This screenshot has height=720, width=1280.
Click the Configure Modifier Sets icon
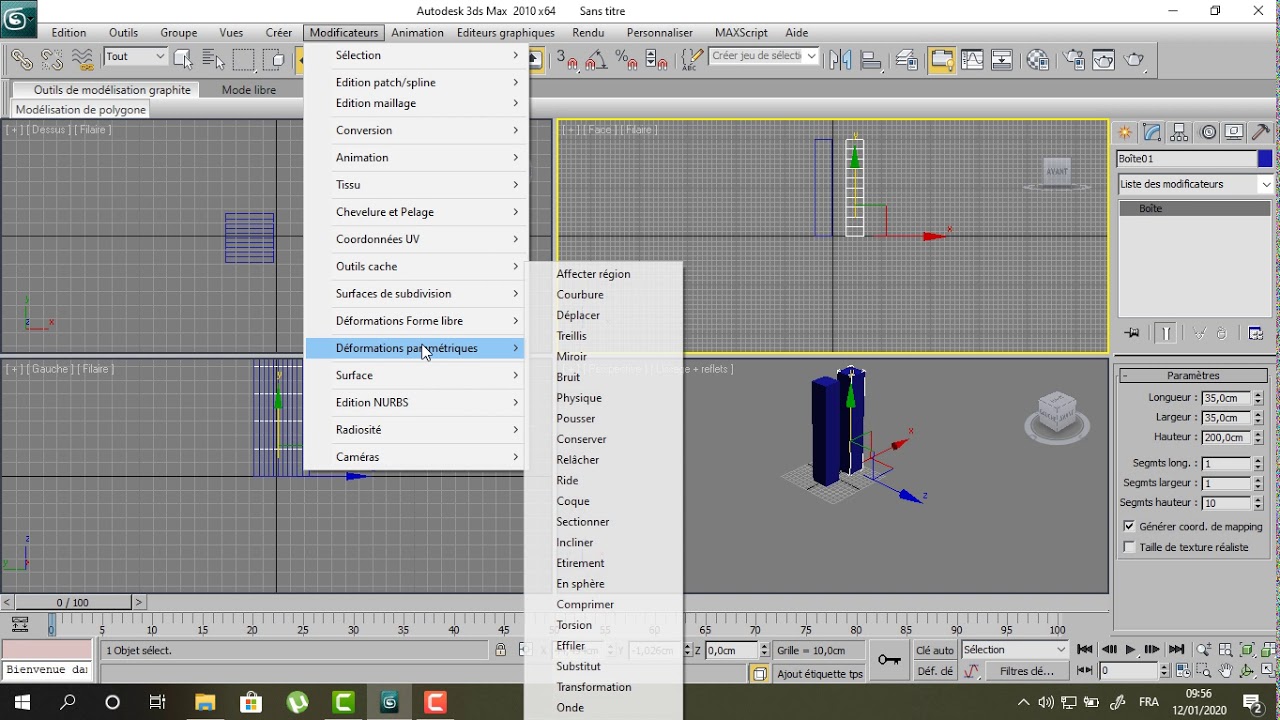tap(1257, 333)
